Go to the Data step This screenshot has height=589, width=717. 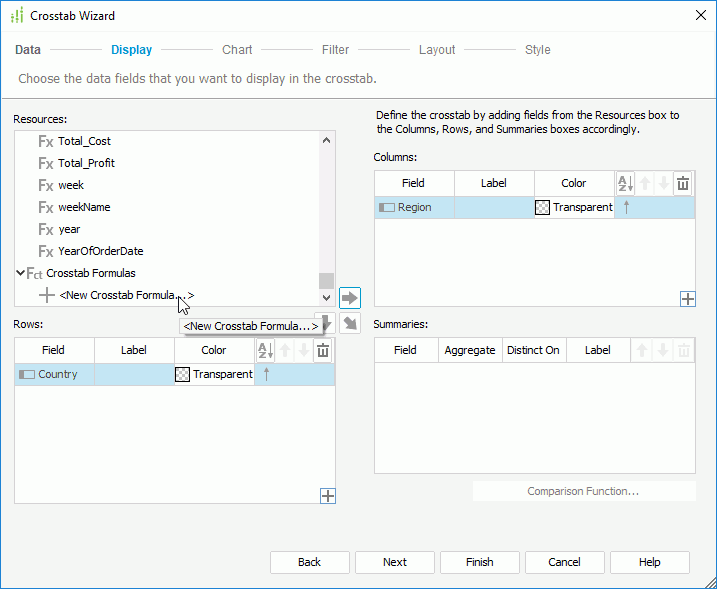(28, 50)
